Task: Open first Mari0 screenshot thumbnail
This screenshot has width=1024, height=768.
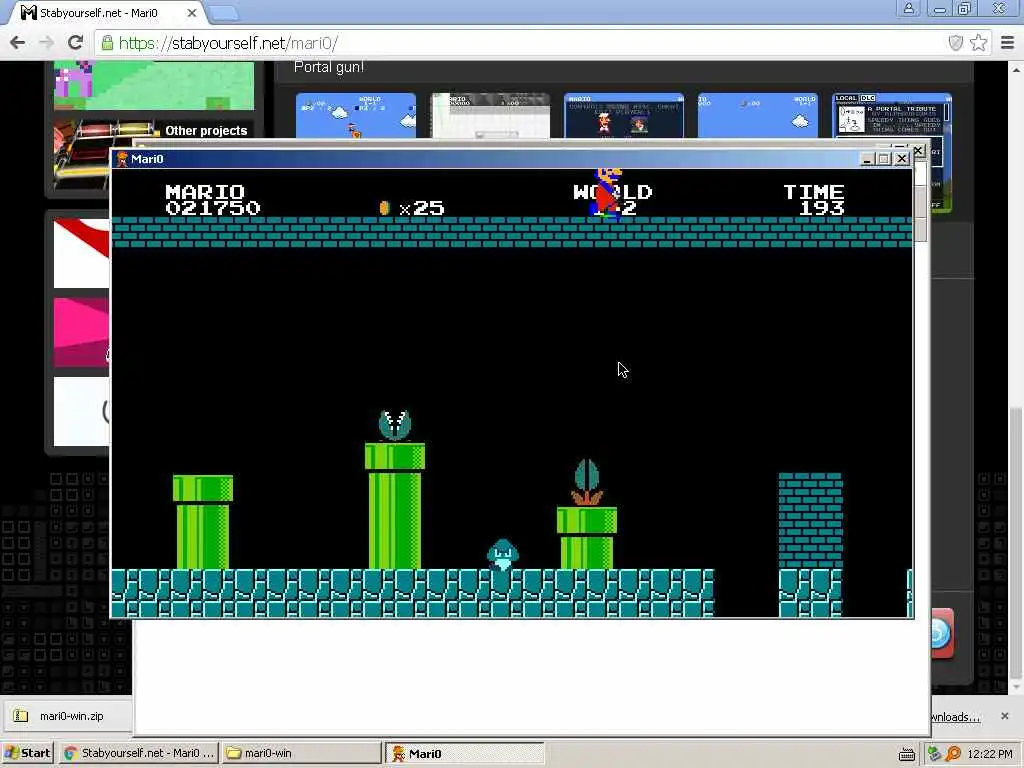Action: click(356, 116)
